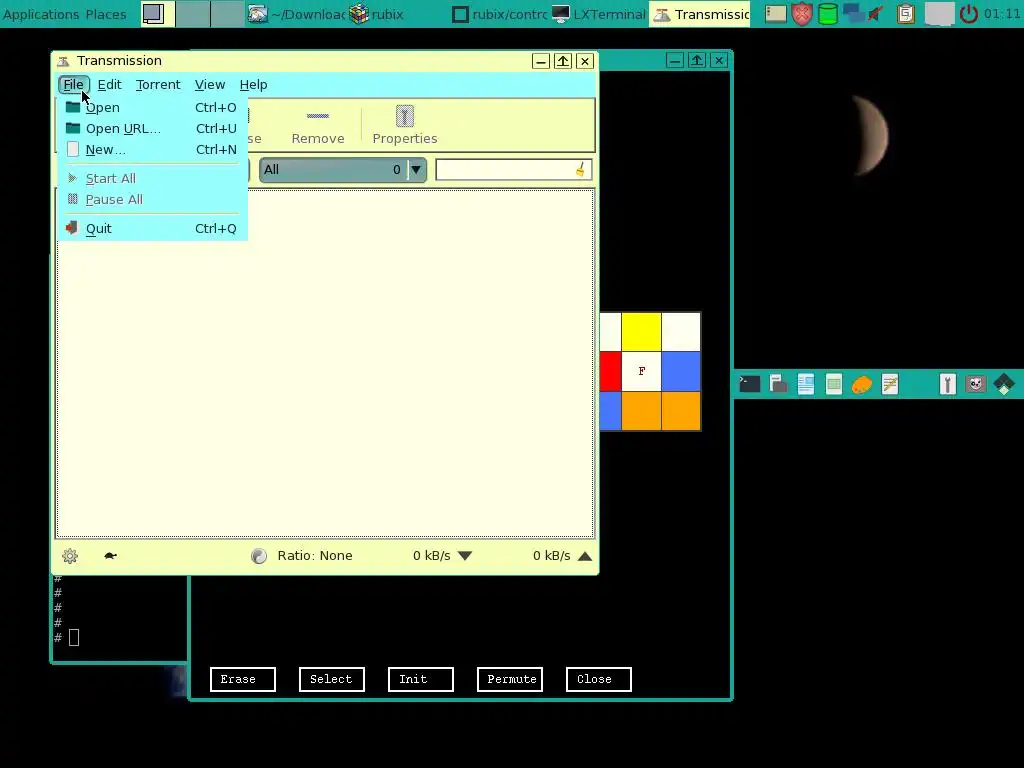Click the Erase button in rubix

pos(243,679)
